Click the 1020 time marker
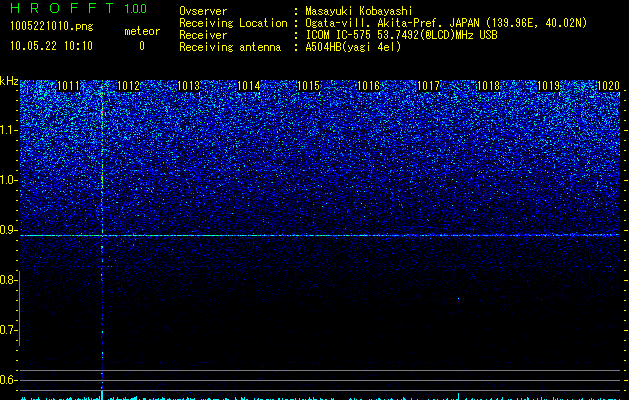This screenshot has height=400, width=629. click(609, 86)
